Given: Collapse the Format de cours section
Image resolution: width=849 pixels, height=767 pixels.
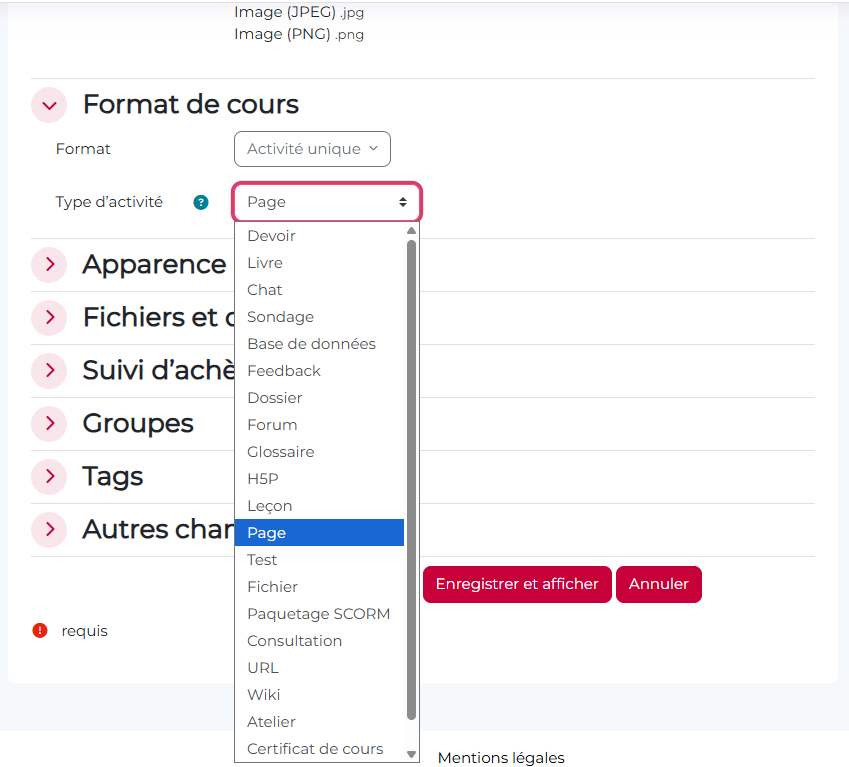Looking at the screenshot, I should [x=49, y=105].
